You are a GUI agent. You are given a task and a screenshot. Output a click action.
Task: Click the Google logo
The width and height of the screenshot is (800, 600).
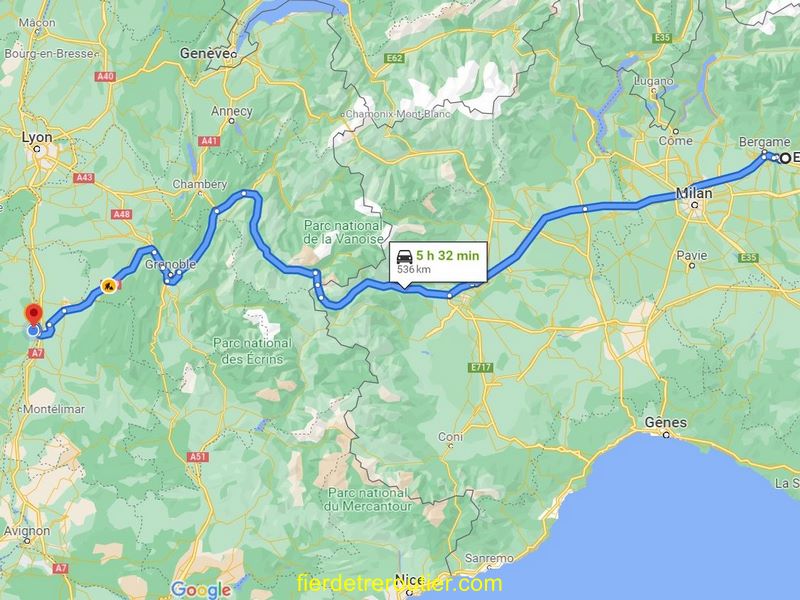click(201, 590)
